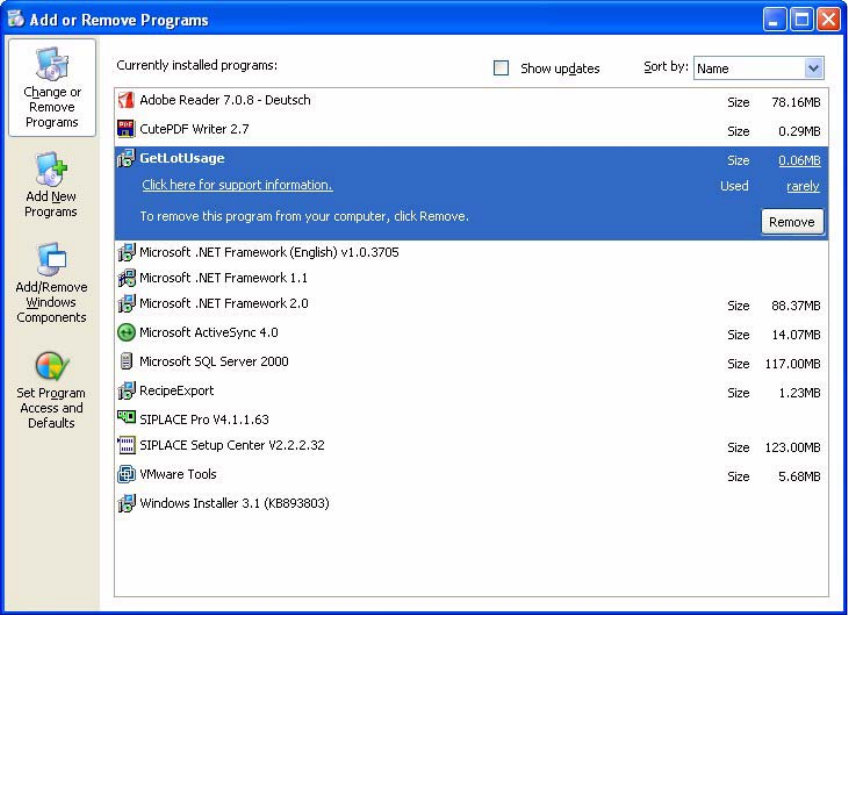Click the 117.00MB size value
The image size is (848, 796).
792,364
